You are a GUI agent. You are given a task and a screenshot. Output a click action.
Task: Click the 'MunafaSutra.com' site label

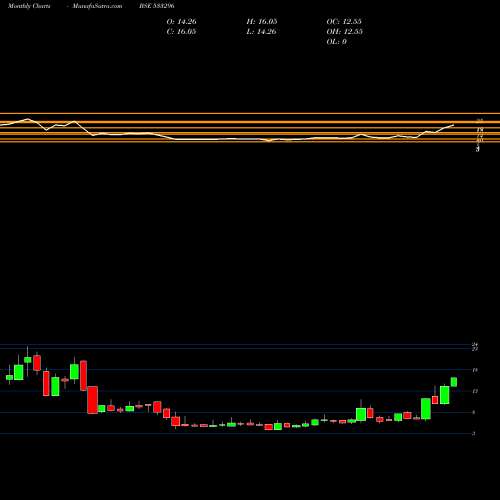pyautogui.click(x=97, y=6)
